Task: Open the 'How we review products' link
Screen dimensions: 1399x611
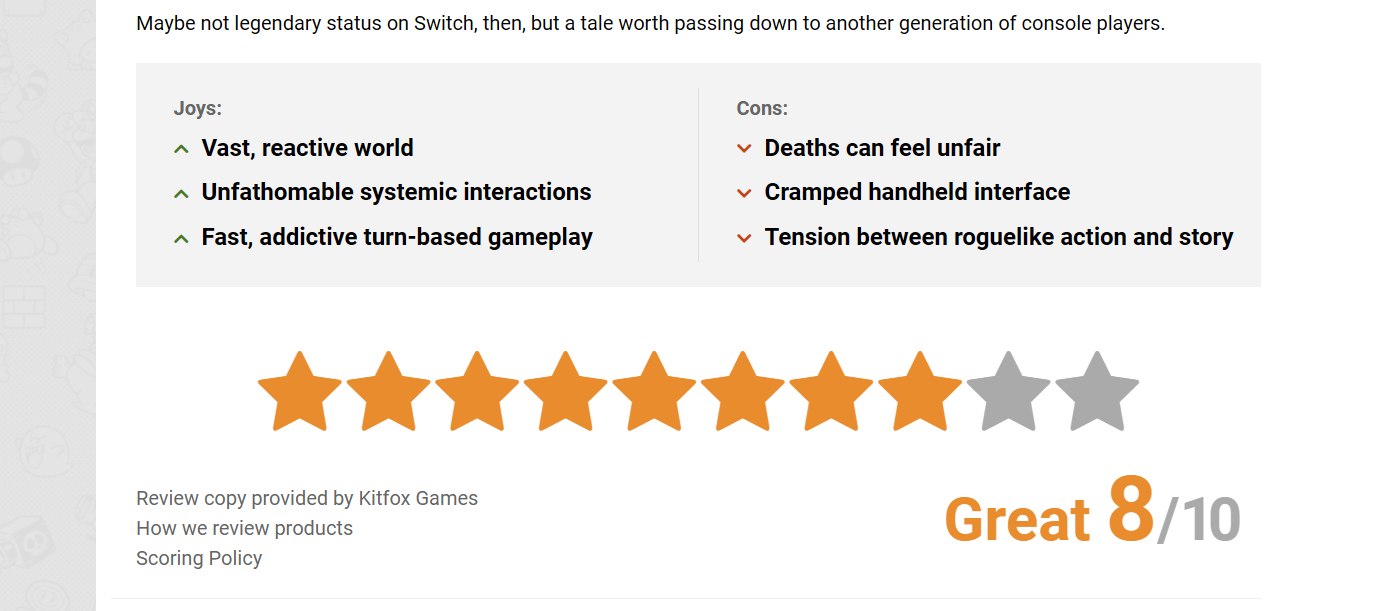Action: pos(244,528)
